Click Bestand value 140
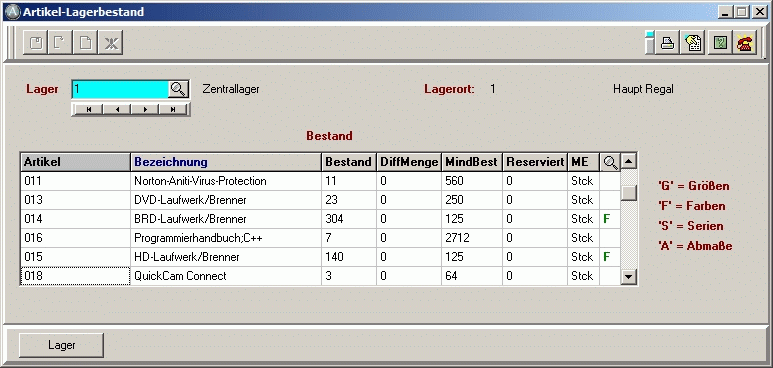The width and height of the screenshot is (773, 368). click(349, 257)
